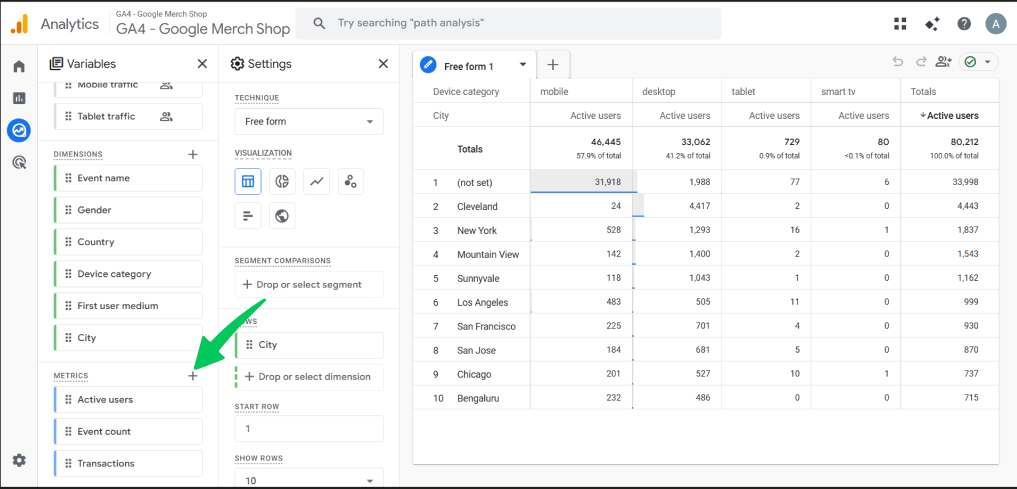Viewport: 1017px width, 489px height.
Task: Open the data quality checkmark dropdown
Action: tap(979, 62)
